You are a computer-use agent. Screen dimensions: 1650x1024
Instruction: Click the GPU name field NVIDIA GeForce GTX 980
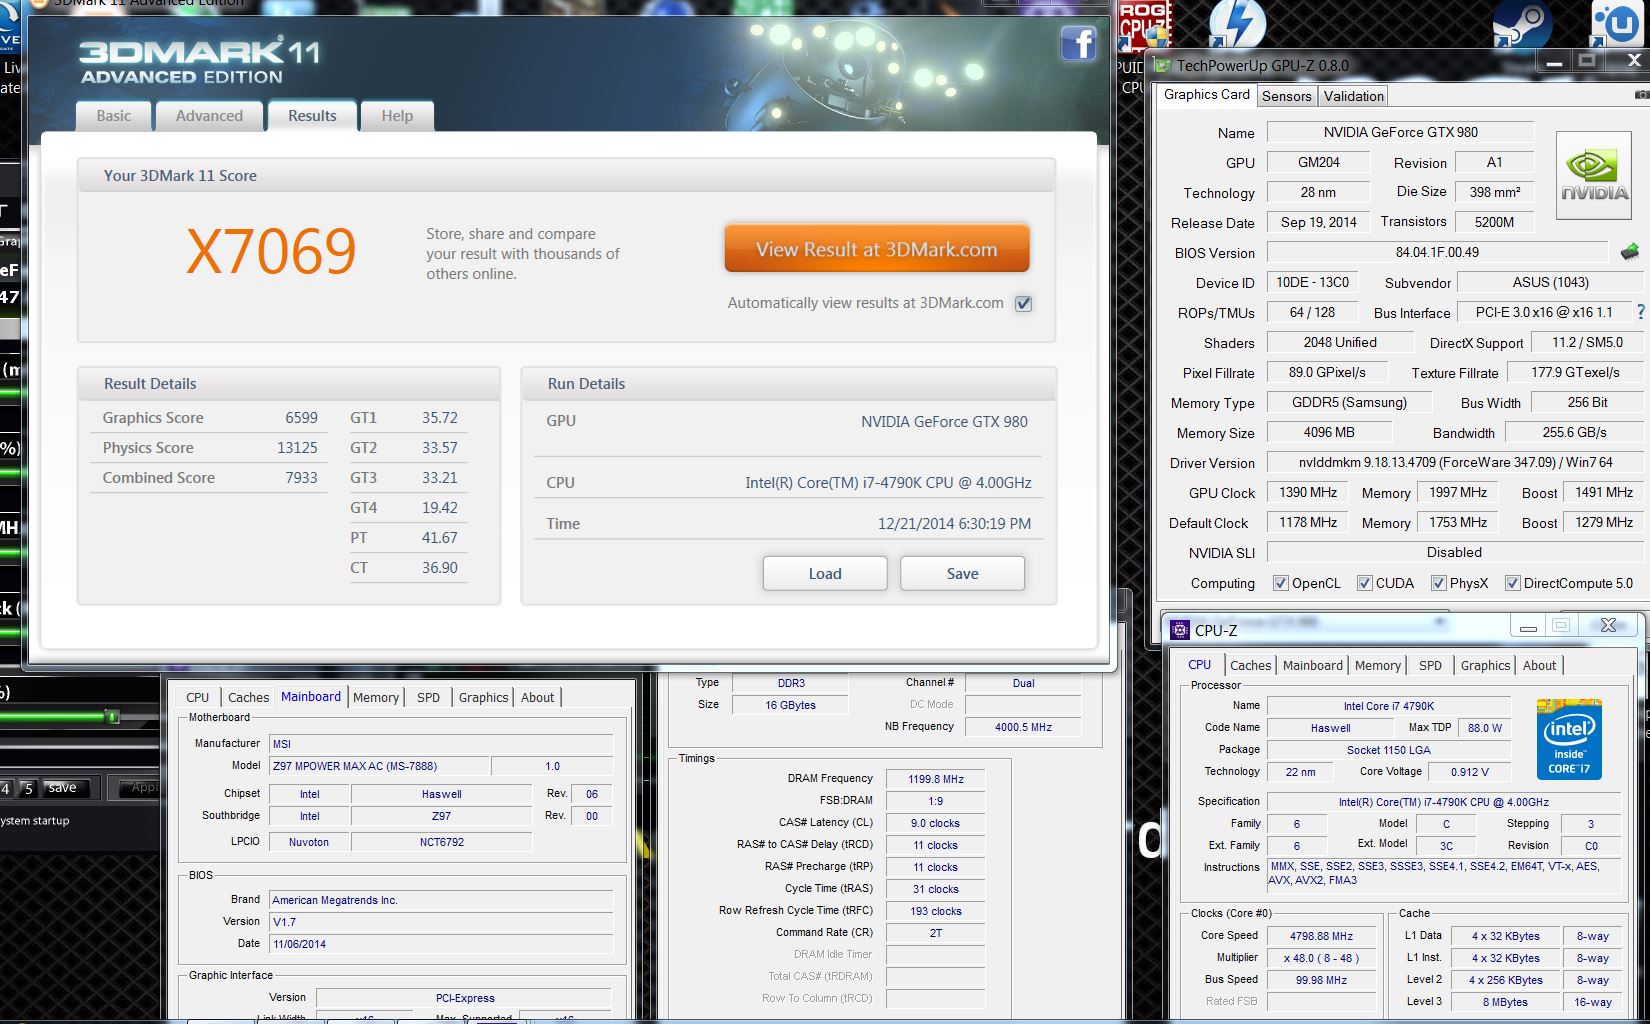tap(1400, 132)
